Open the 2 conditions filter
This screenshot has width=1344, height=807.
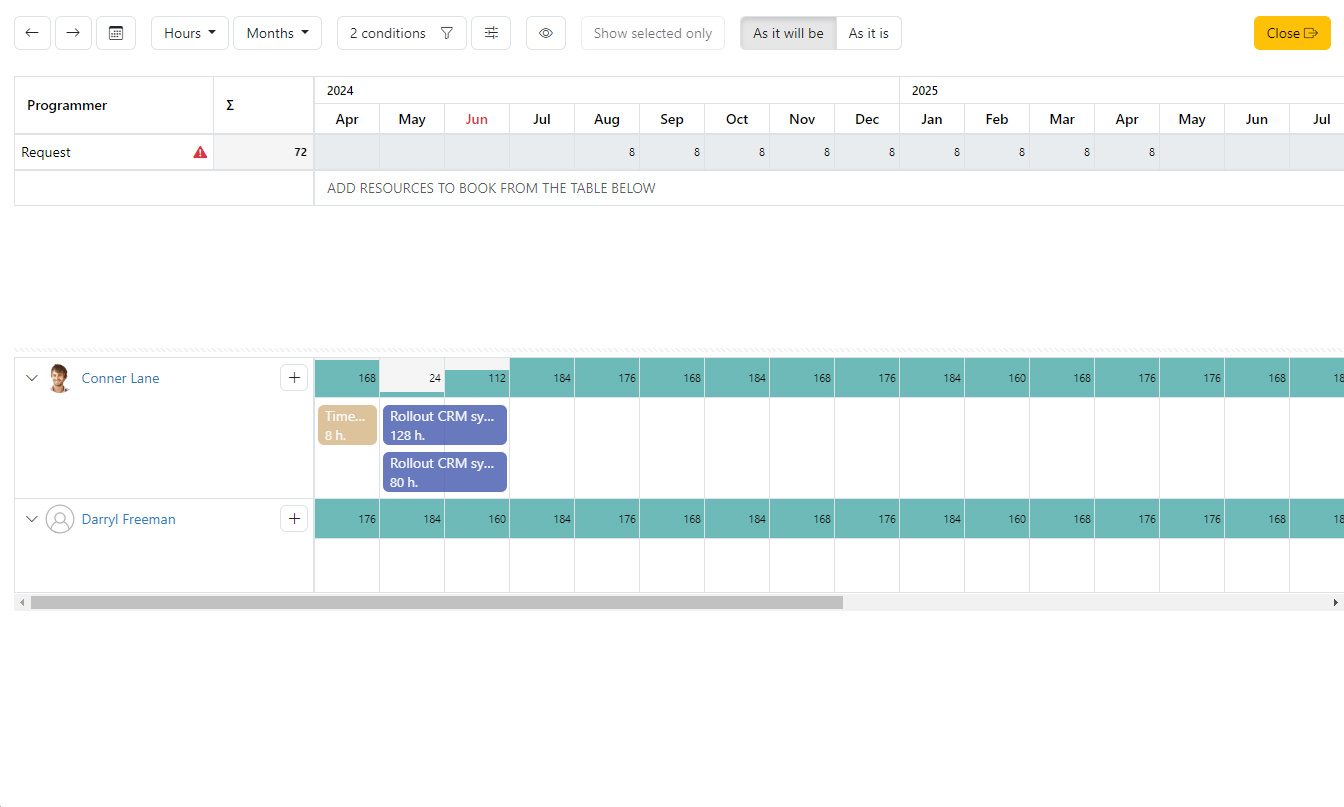(402, 33)
